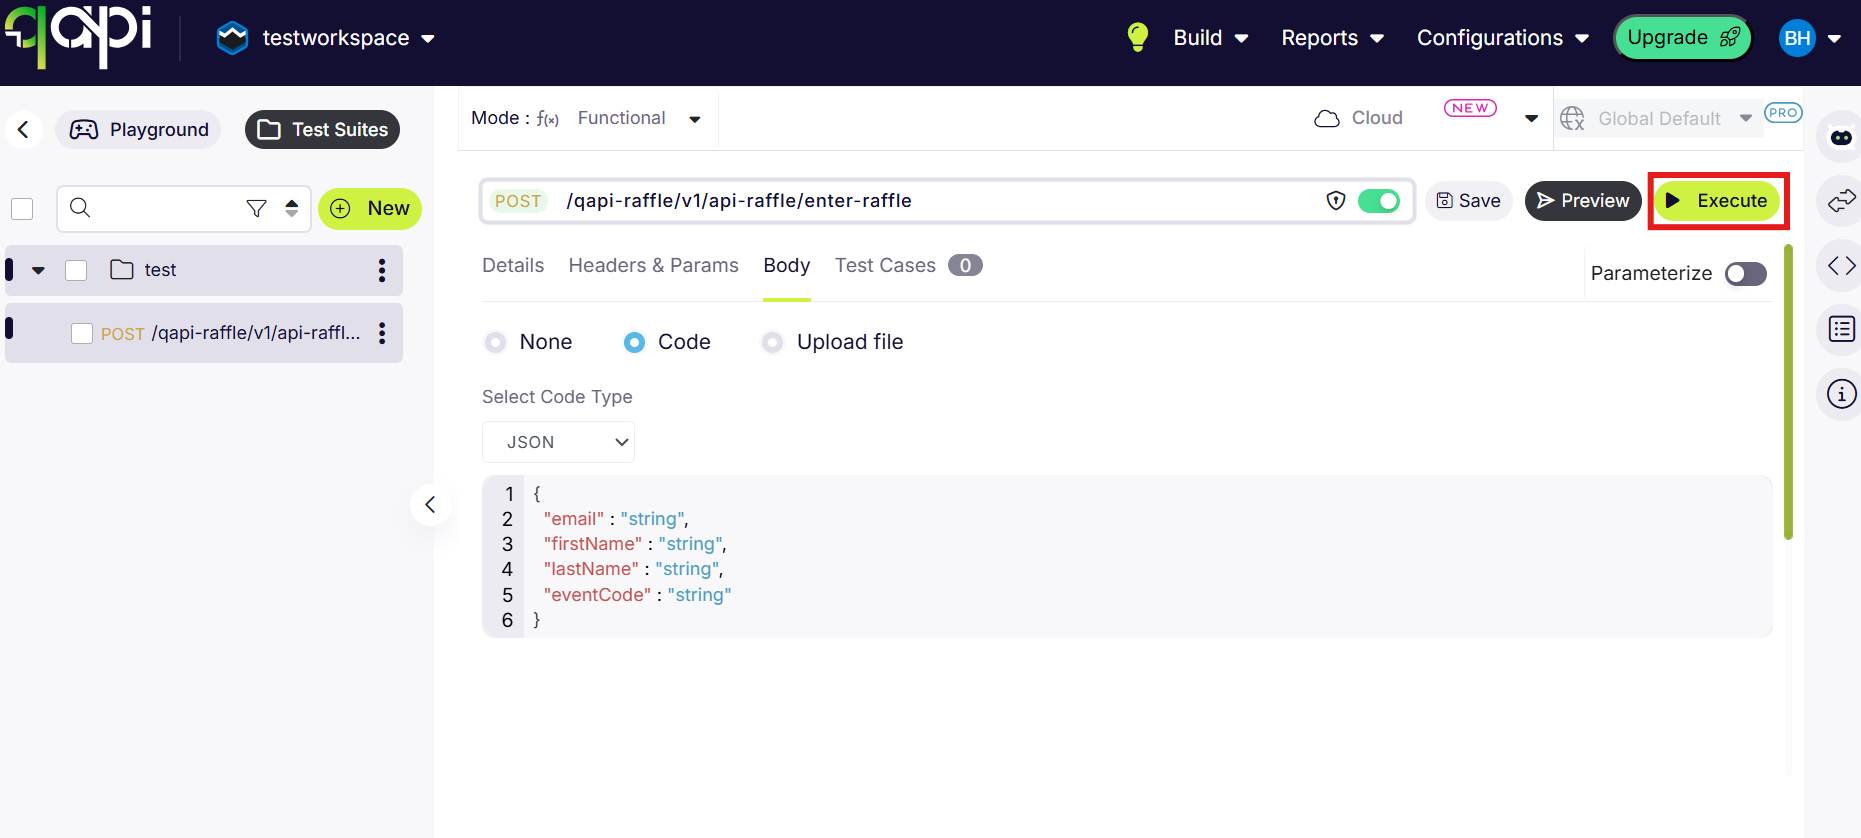1861x838 pixels.
Task: Click the shield icon in URL bar
Action: [x=1335, y=201]
